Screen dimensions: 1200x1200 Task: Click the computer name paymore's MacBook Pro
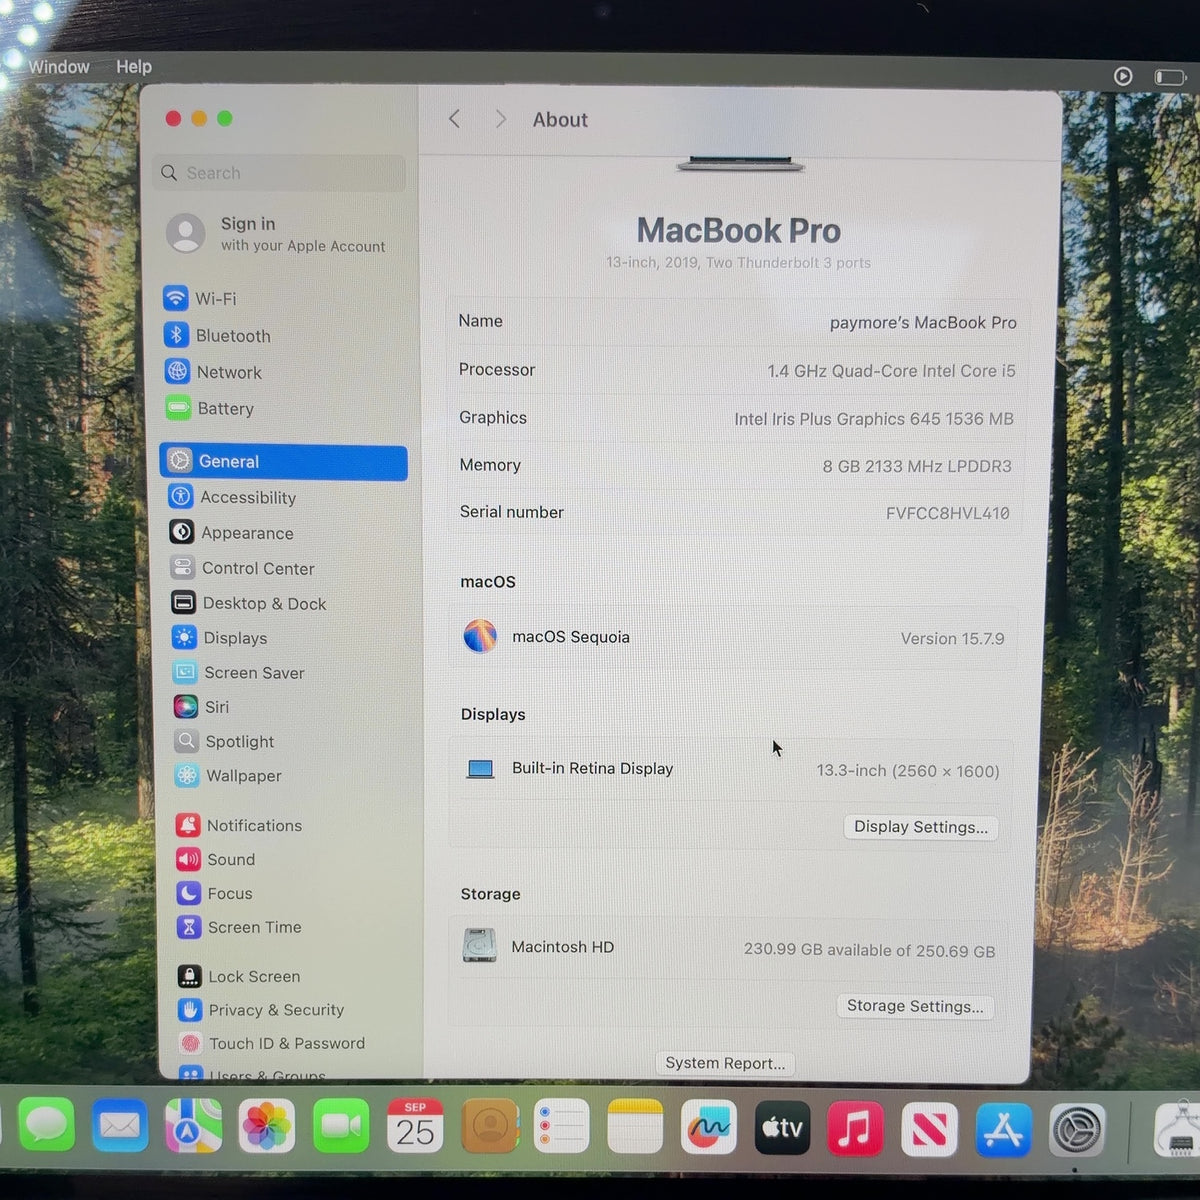click(923, 323)
